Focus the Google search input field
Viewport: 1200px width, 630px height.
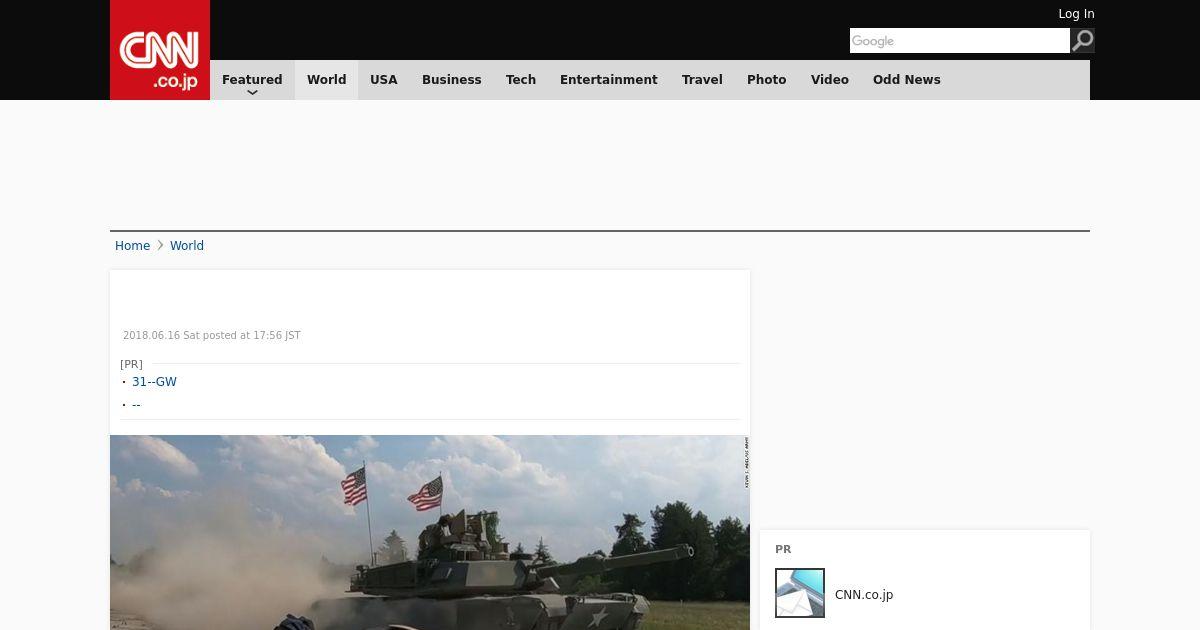pos(960,40)
